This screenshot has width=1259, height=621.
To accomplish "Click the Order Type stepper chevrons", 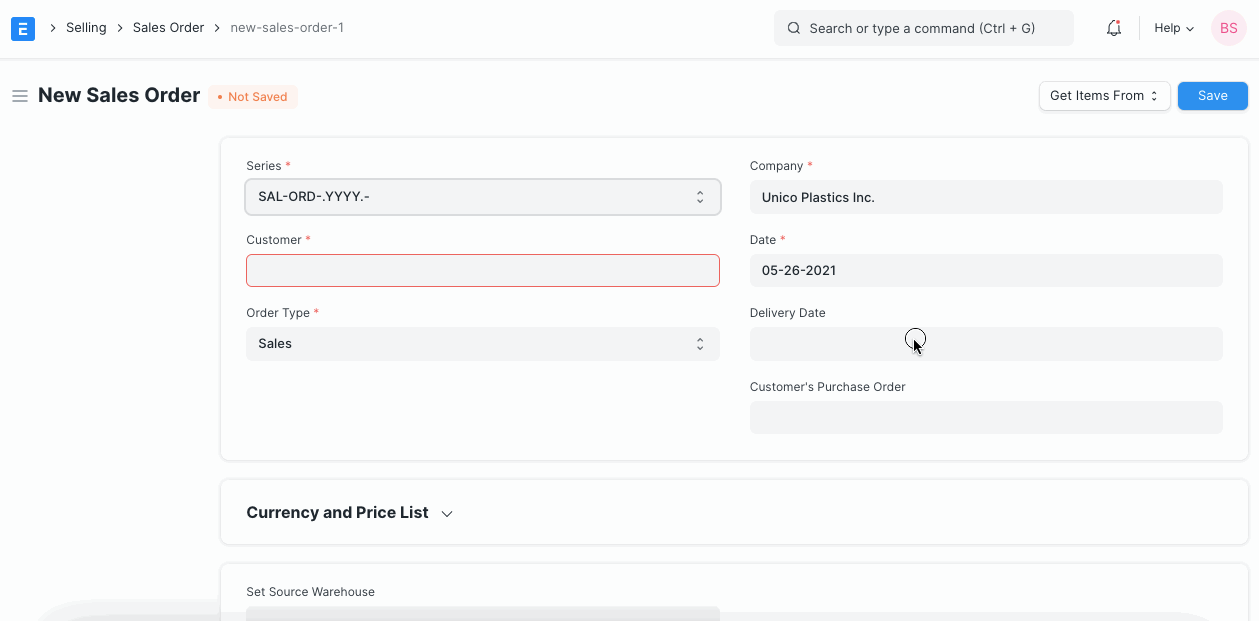I will click(x=700, y=343).
